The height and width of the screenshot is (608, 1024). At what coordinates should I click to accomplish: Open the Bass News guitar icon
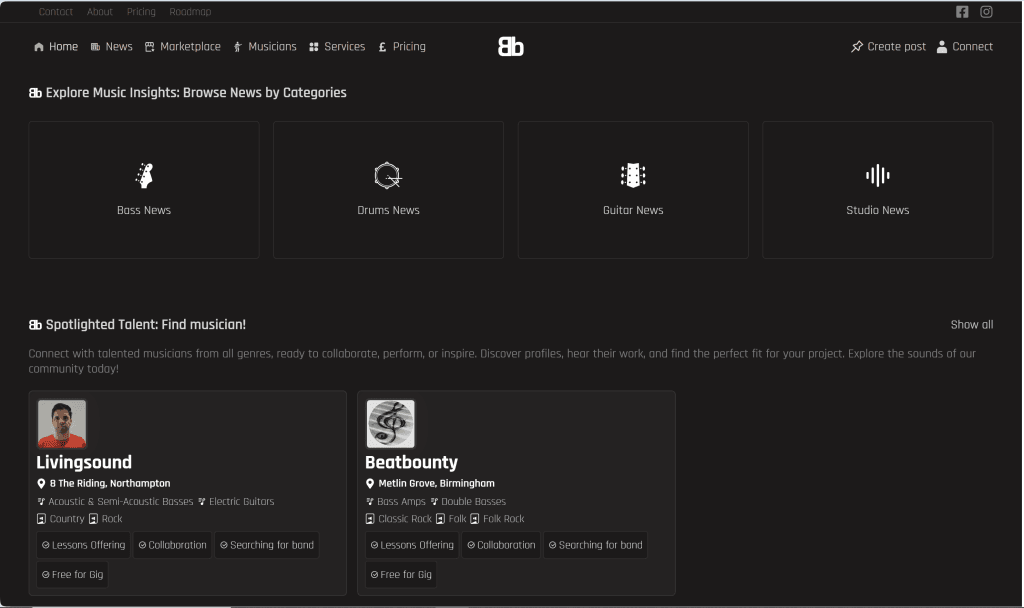pos(144,176)
